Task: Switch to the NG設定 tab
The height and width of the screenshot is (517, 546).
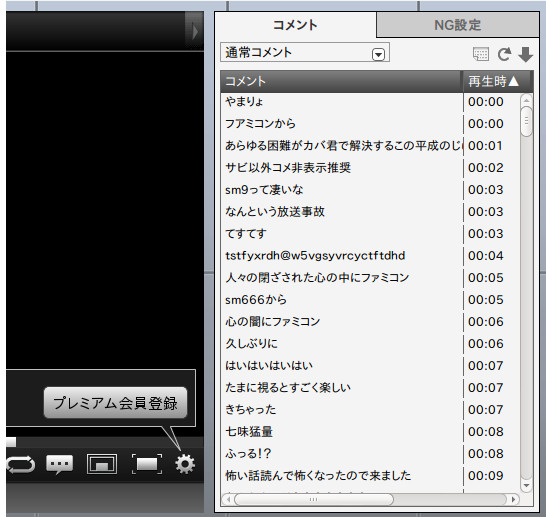Action: tap(458, 25)
